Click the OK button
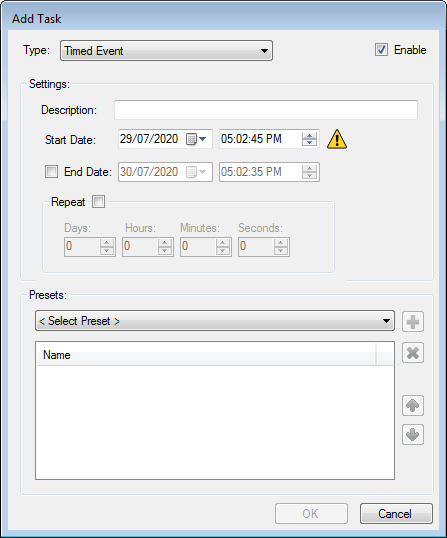This screenshot has width=447, height=538. pos(311,514)
